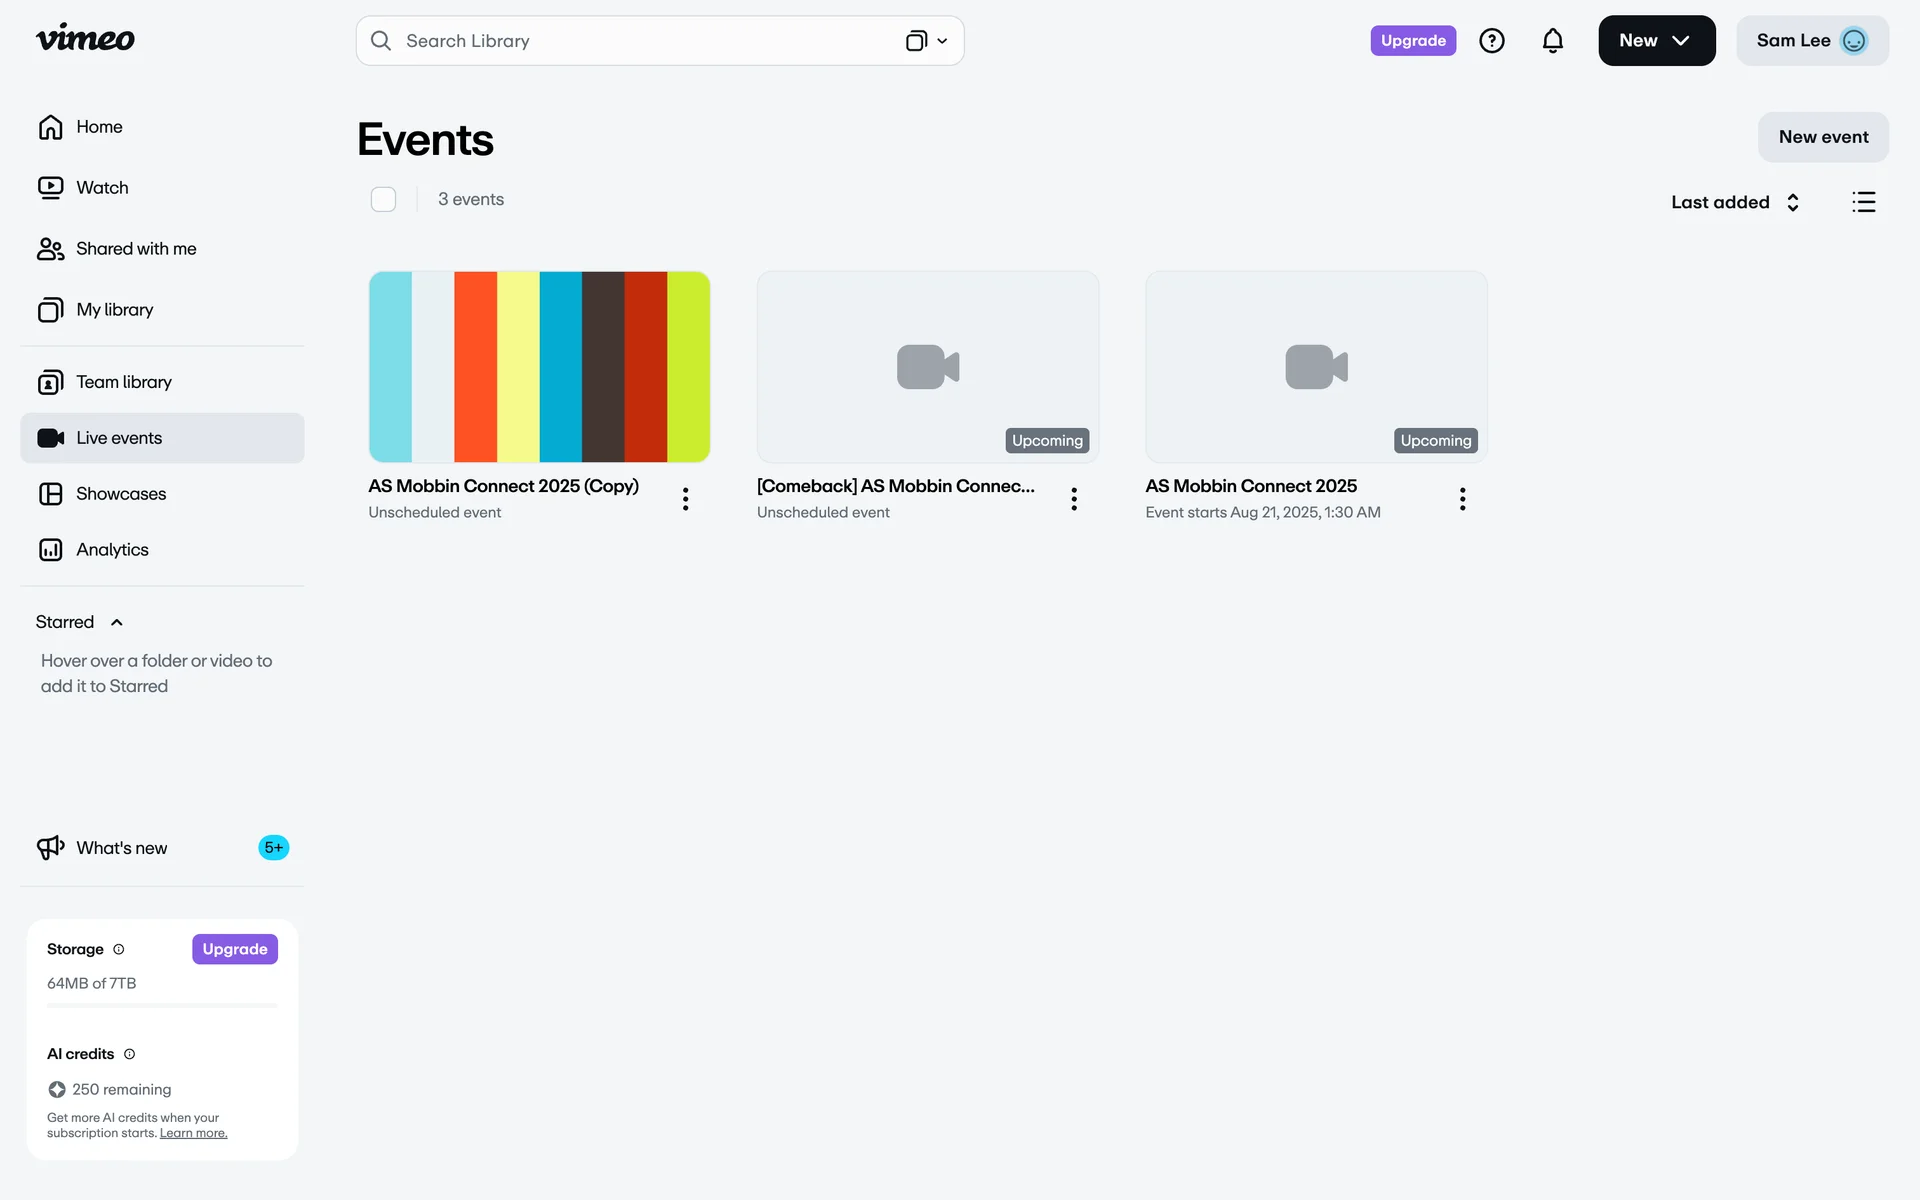Change Last added sort order
1920x1200 pixels.
click(1735, 202)
